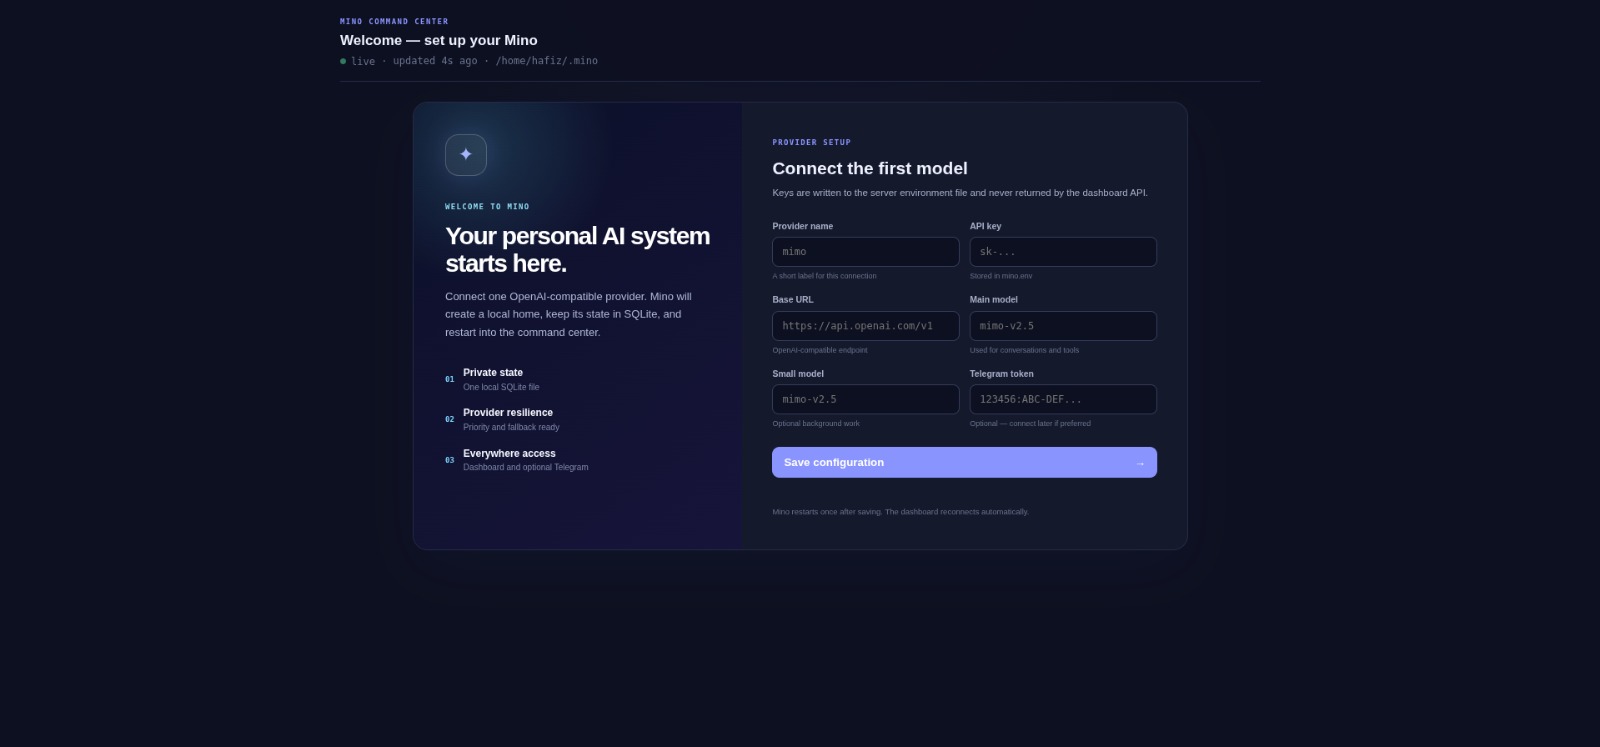Click the green live status dot
This screenshot has height=747, width=1600.
[343, 61]
